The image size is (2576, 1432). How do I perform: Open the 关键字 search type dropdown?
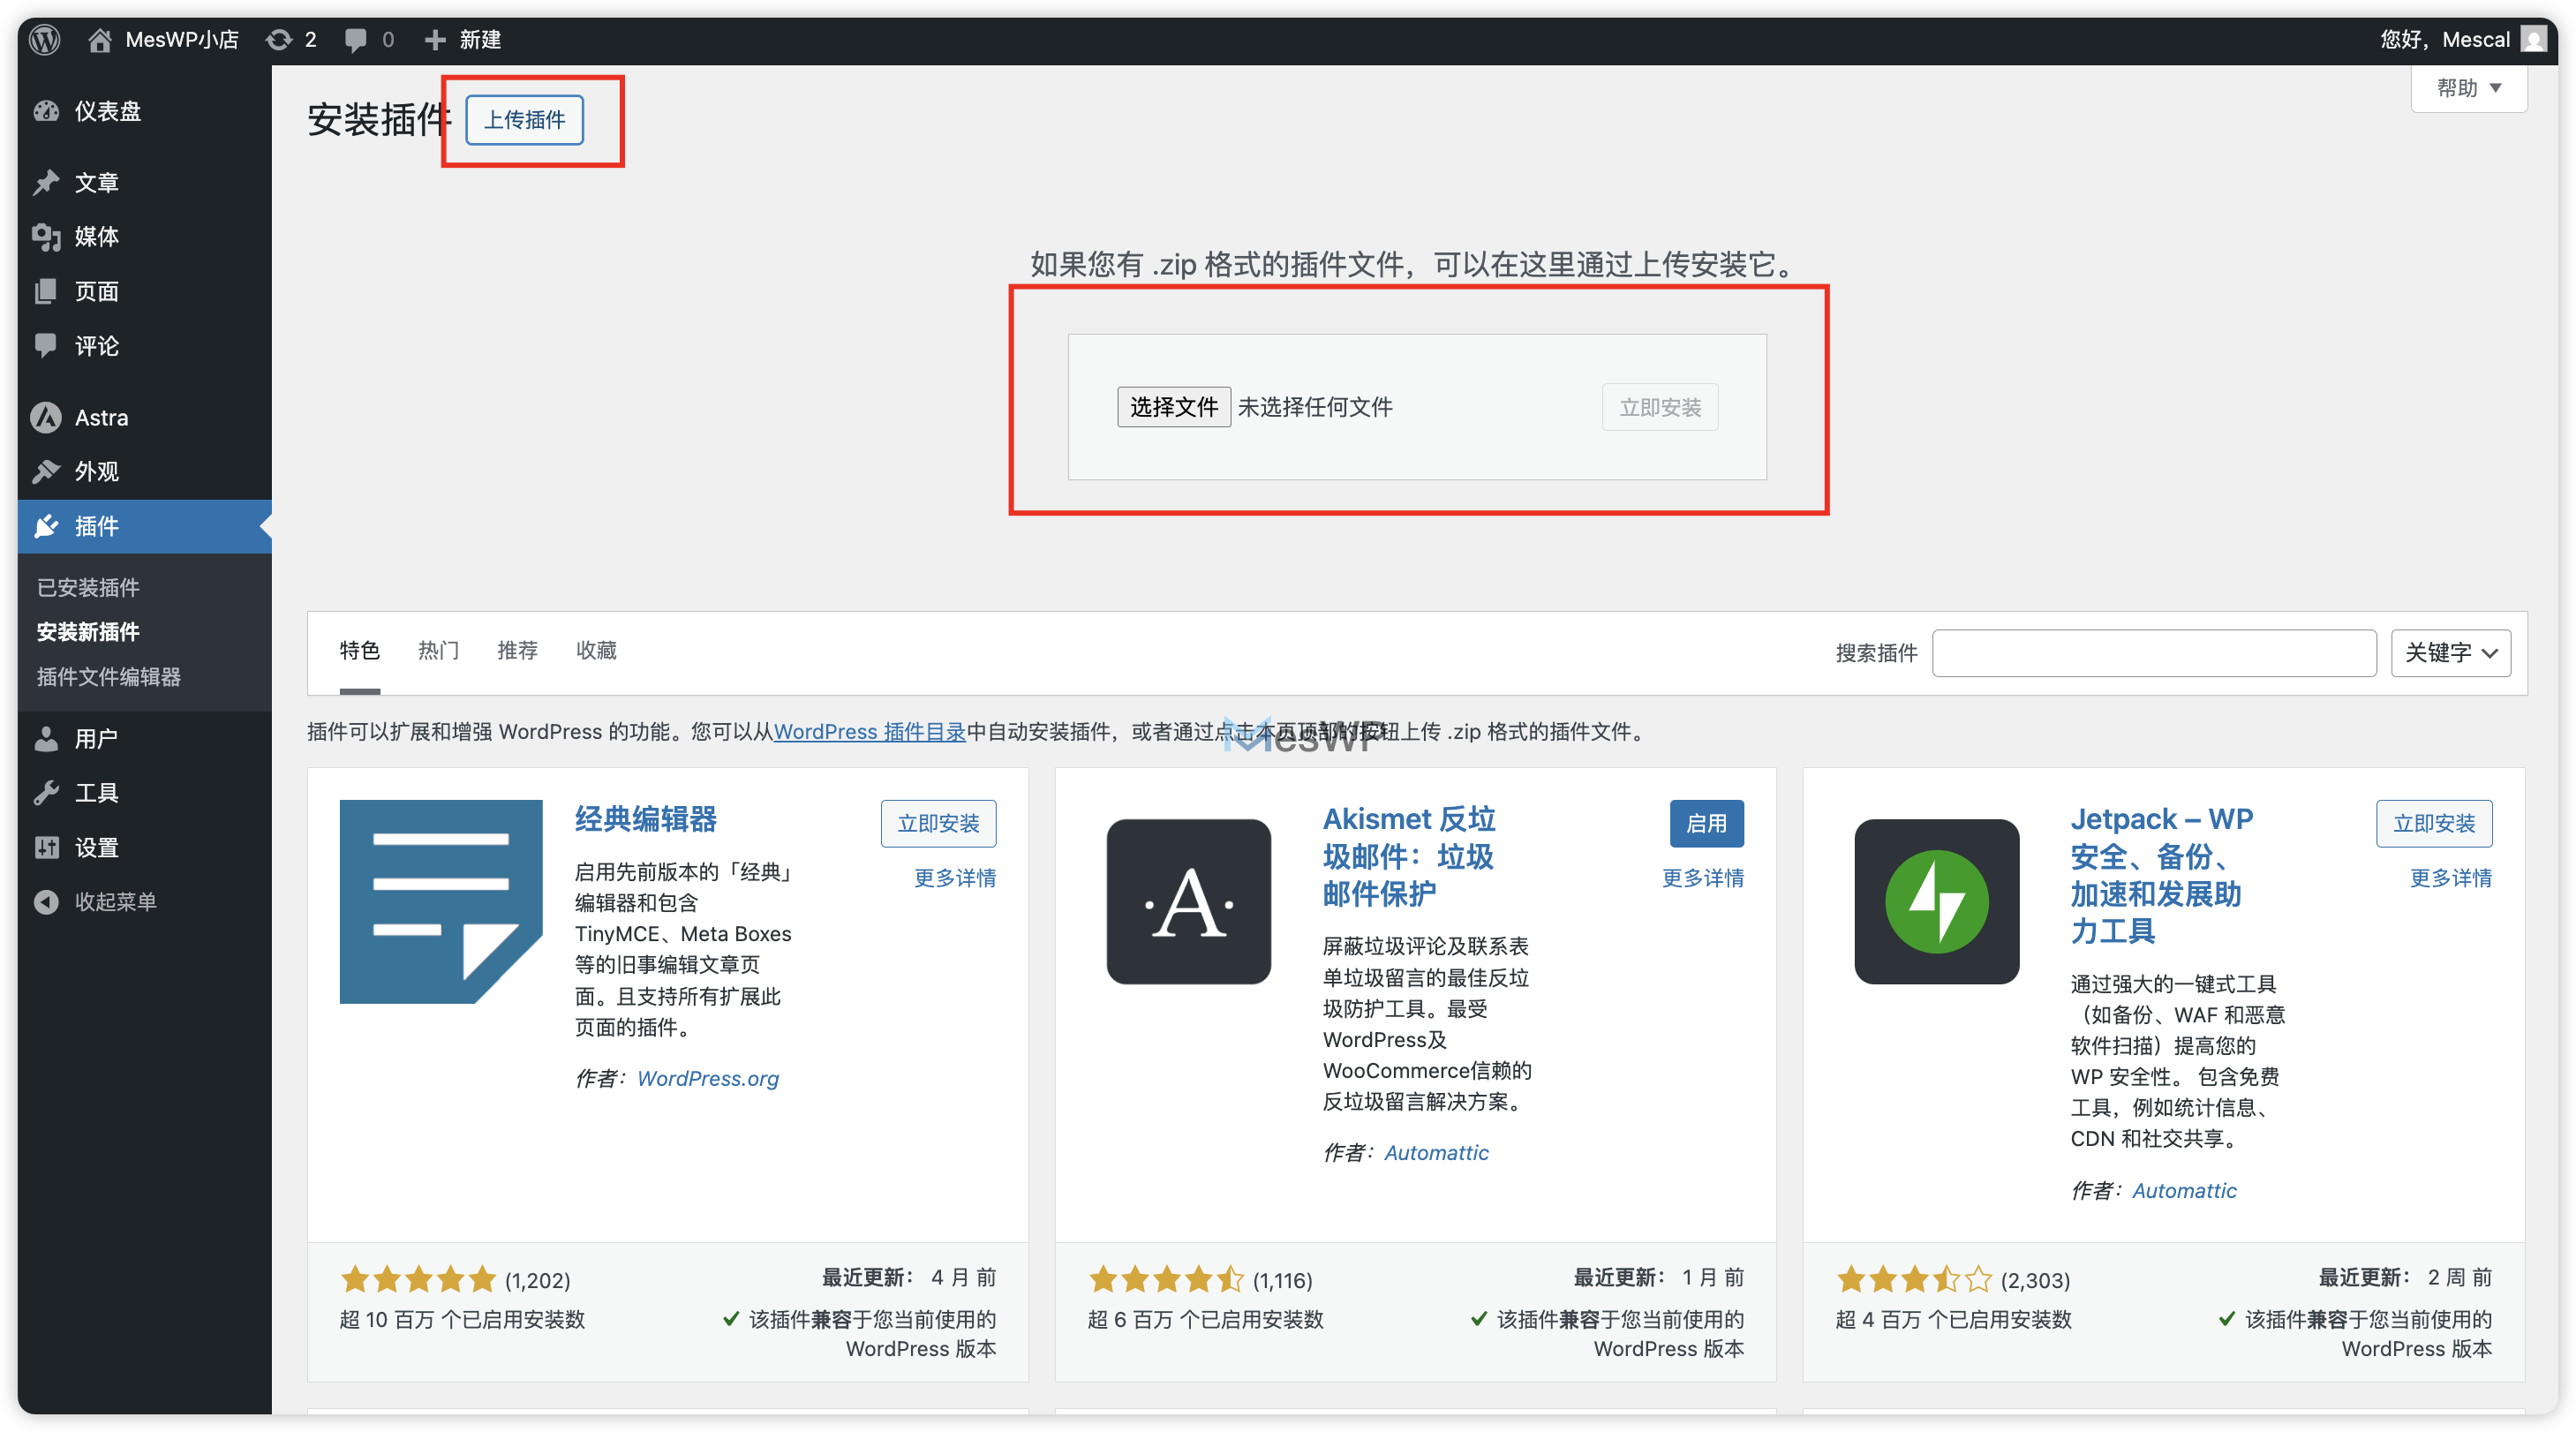(x=2450, y=653)
